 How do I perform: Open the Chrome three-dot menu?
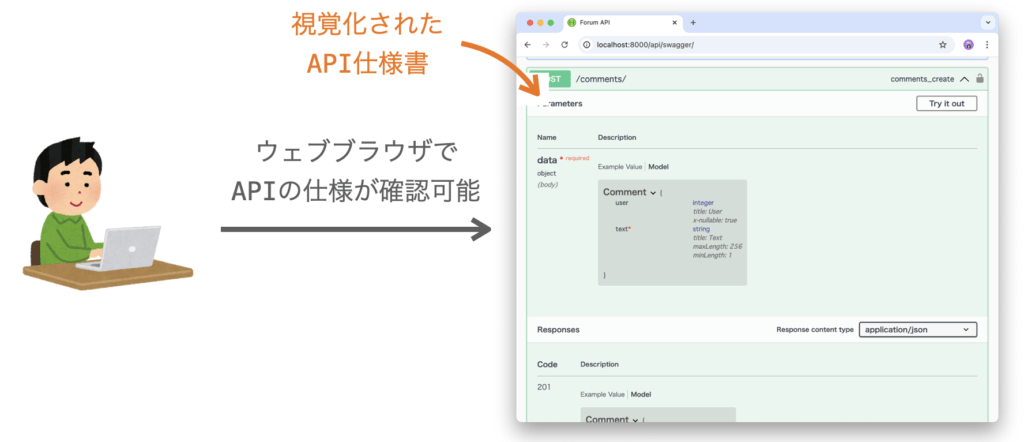click(987, 45)
